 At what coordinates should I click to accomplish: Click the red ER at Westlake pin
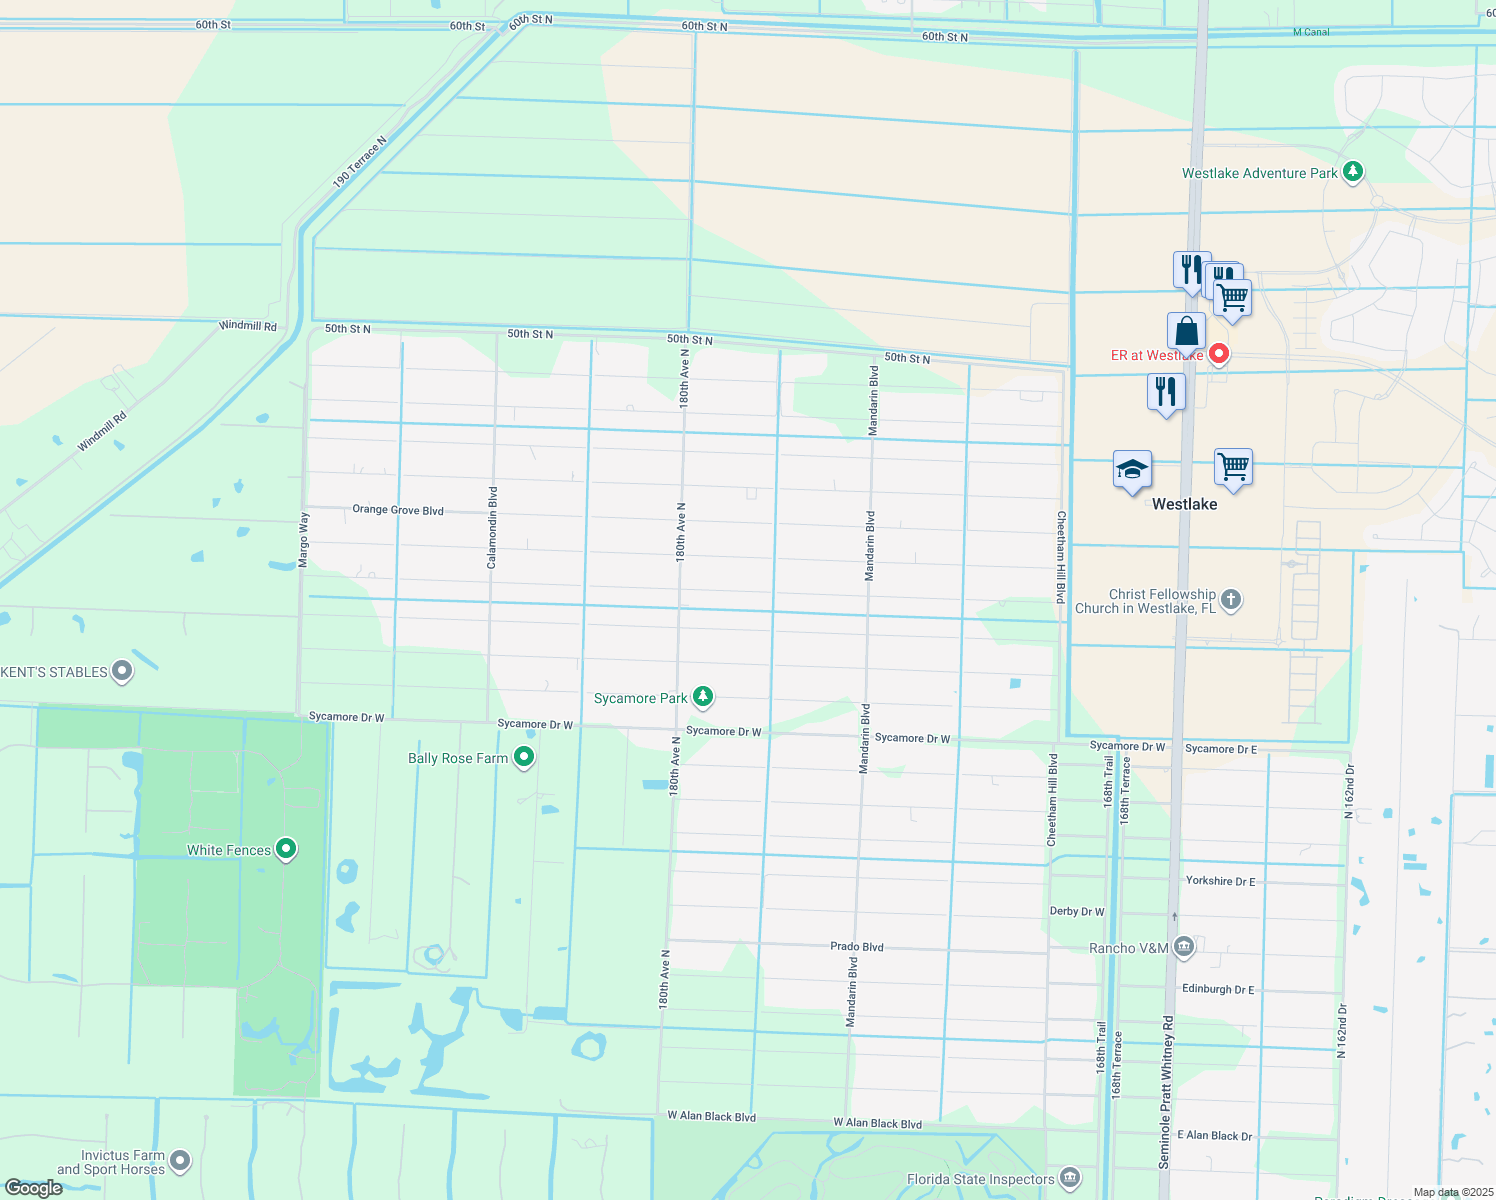tap(1219, 353)
